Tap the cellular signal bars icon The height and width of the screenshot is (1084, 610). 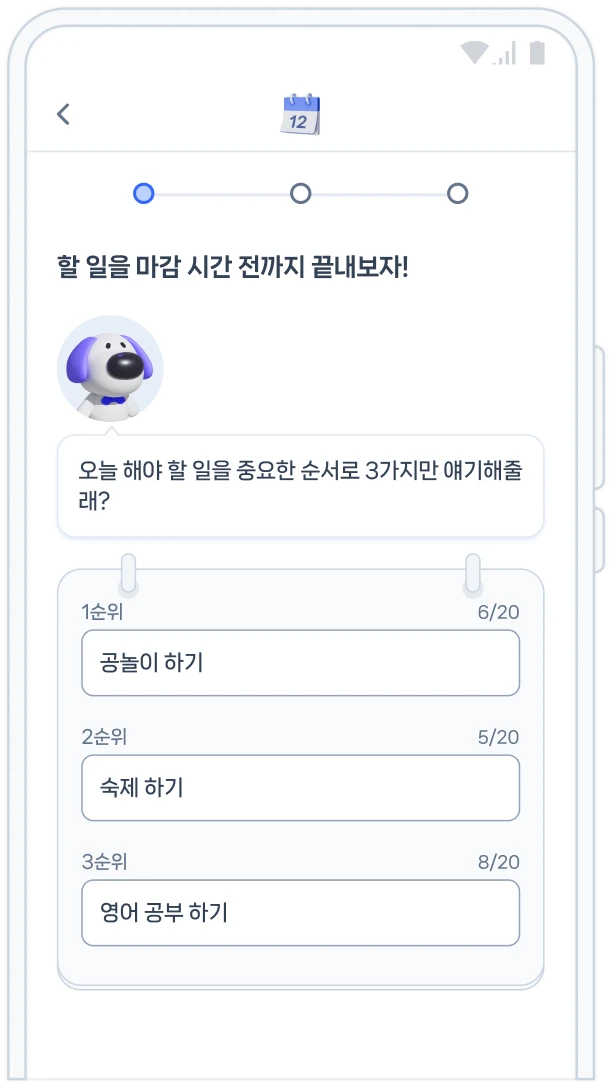(505, 53)
